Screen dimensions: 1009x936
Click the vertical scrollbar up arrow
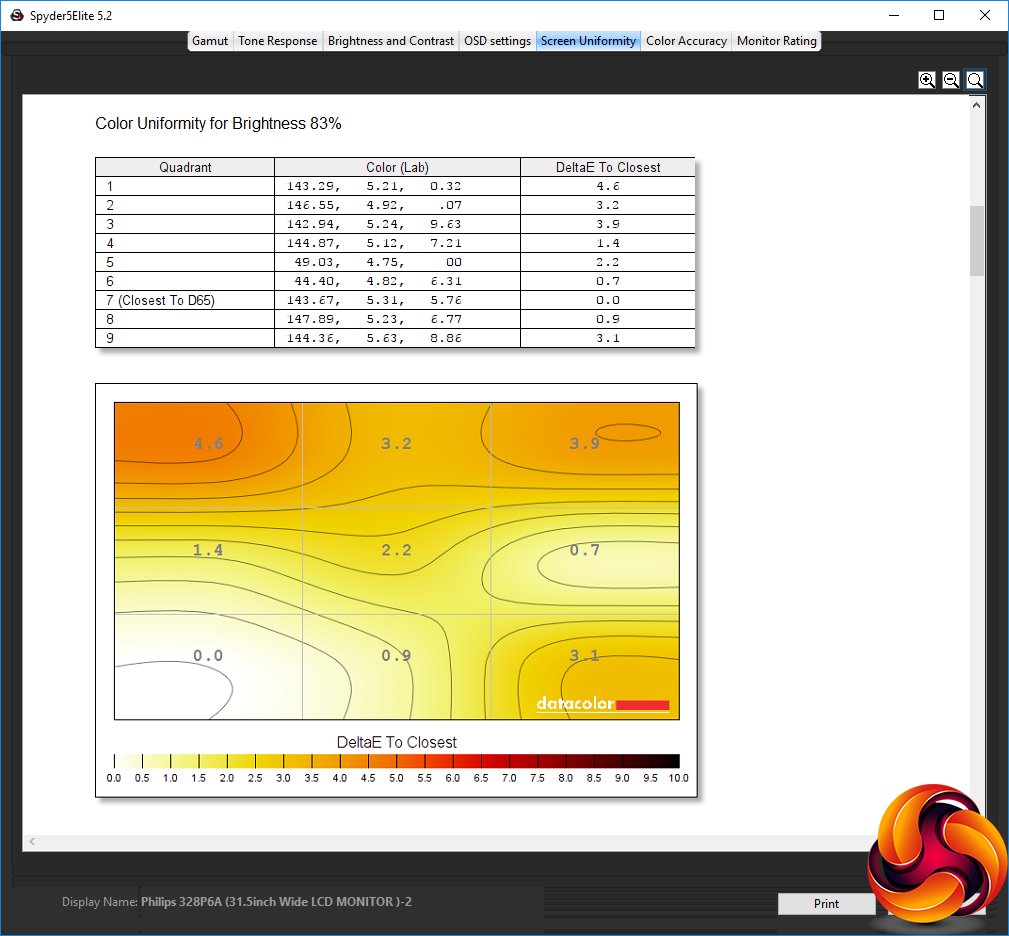point(977,105)
